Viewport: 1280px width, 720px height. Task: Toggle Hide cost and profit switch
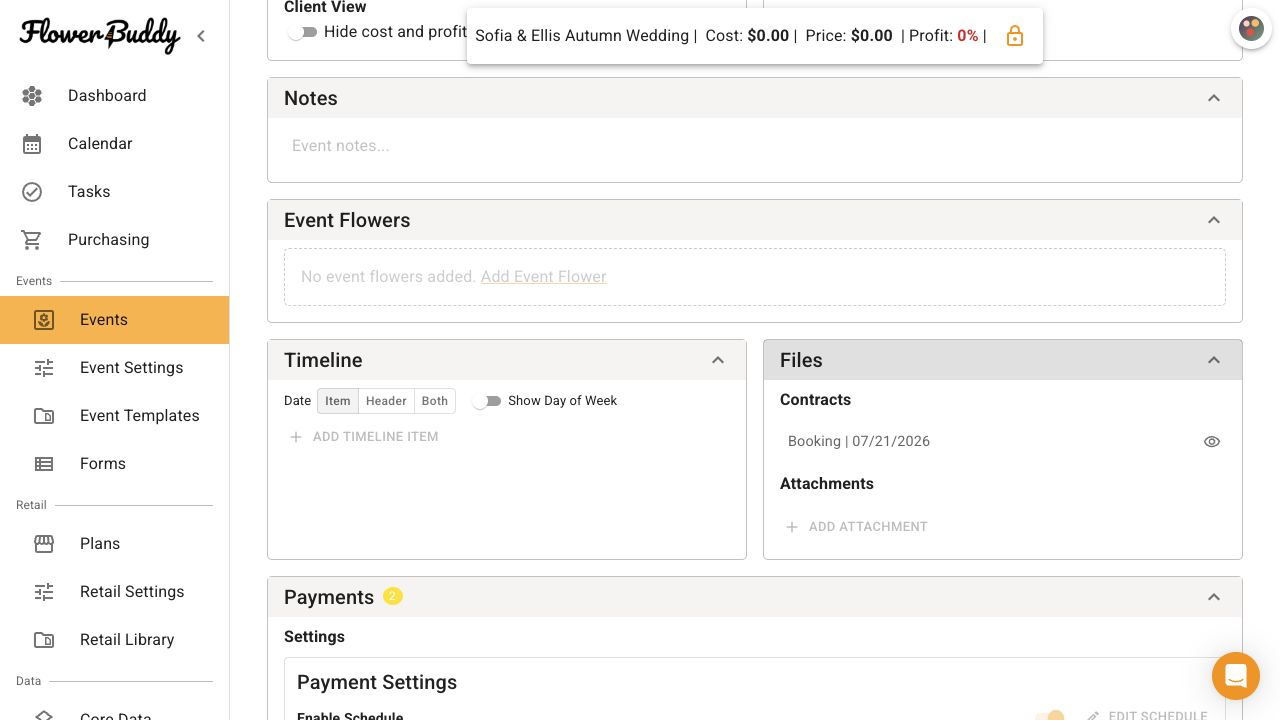coord(302,32)
